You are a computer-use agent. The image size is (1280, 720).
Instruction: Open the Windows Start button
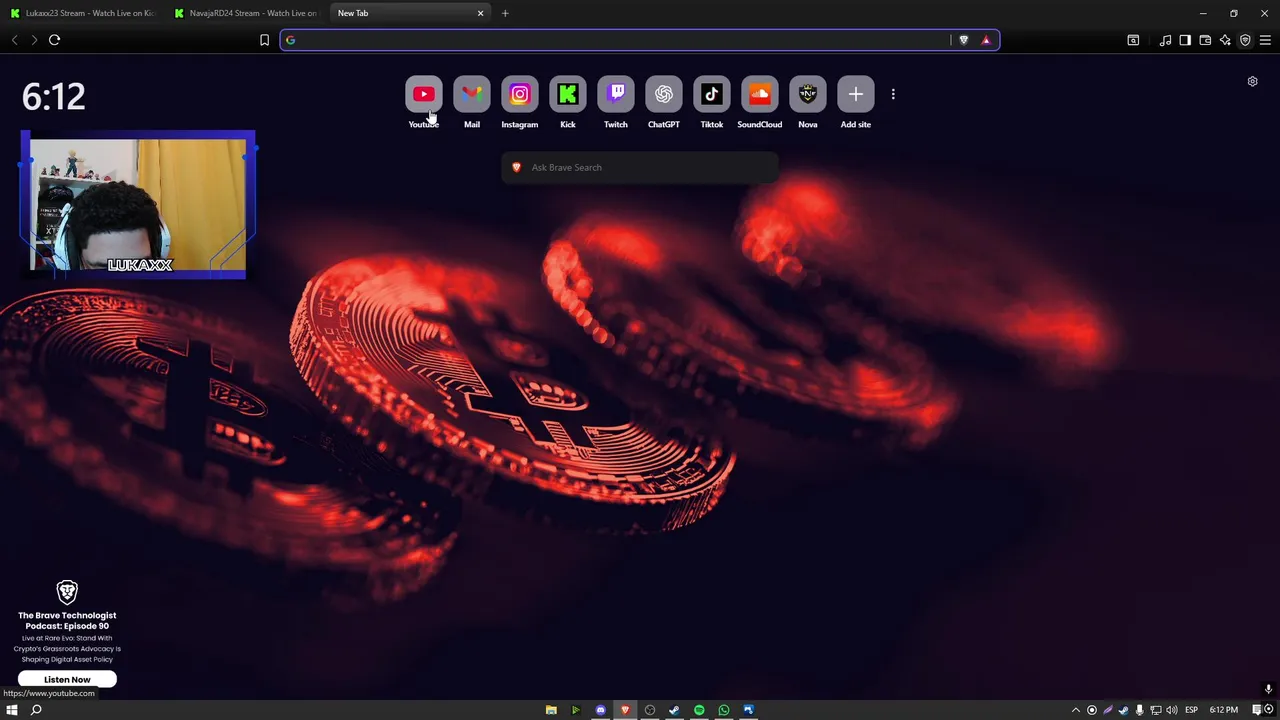(12, 710)
